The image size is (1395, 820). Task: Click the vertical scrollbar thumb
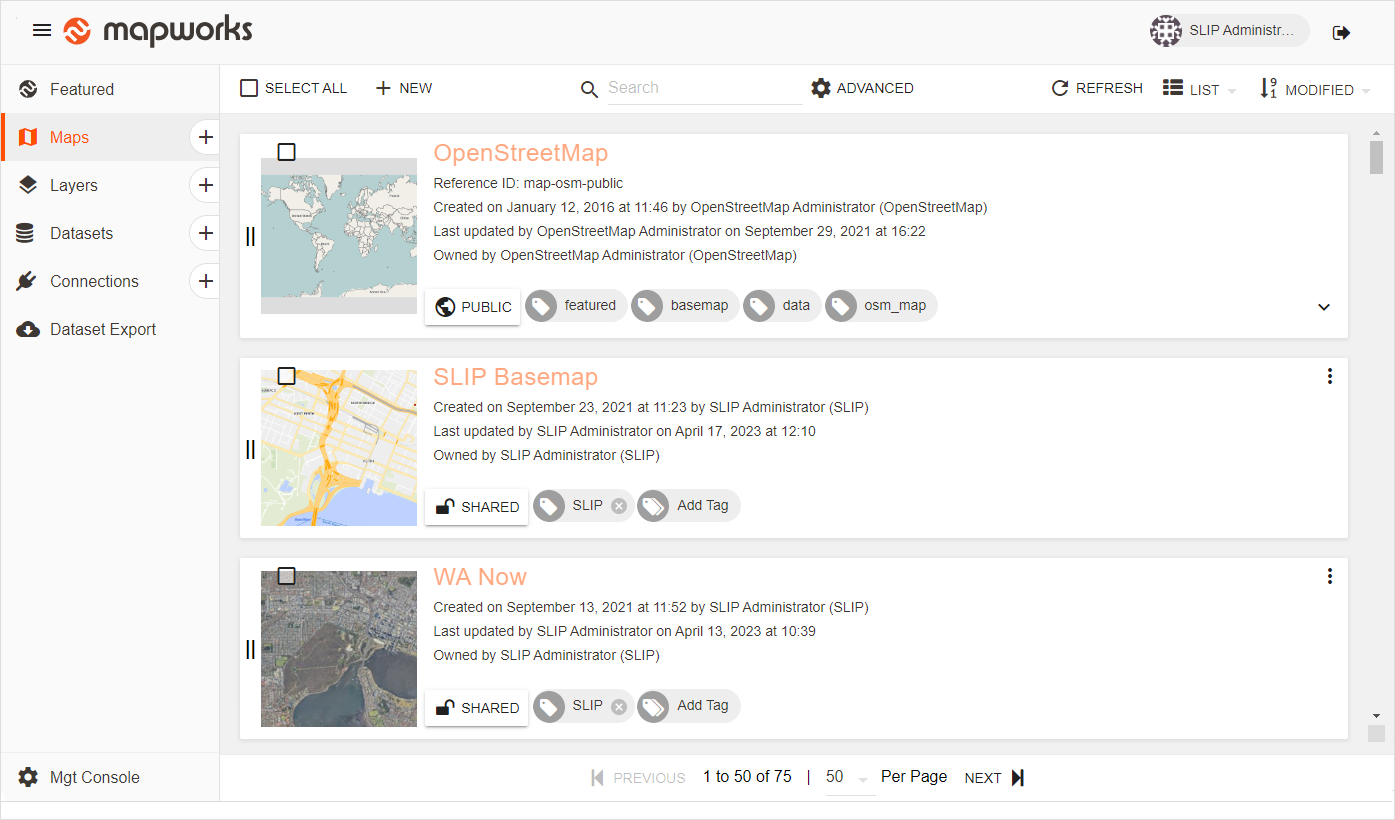coord(1376,157)
